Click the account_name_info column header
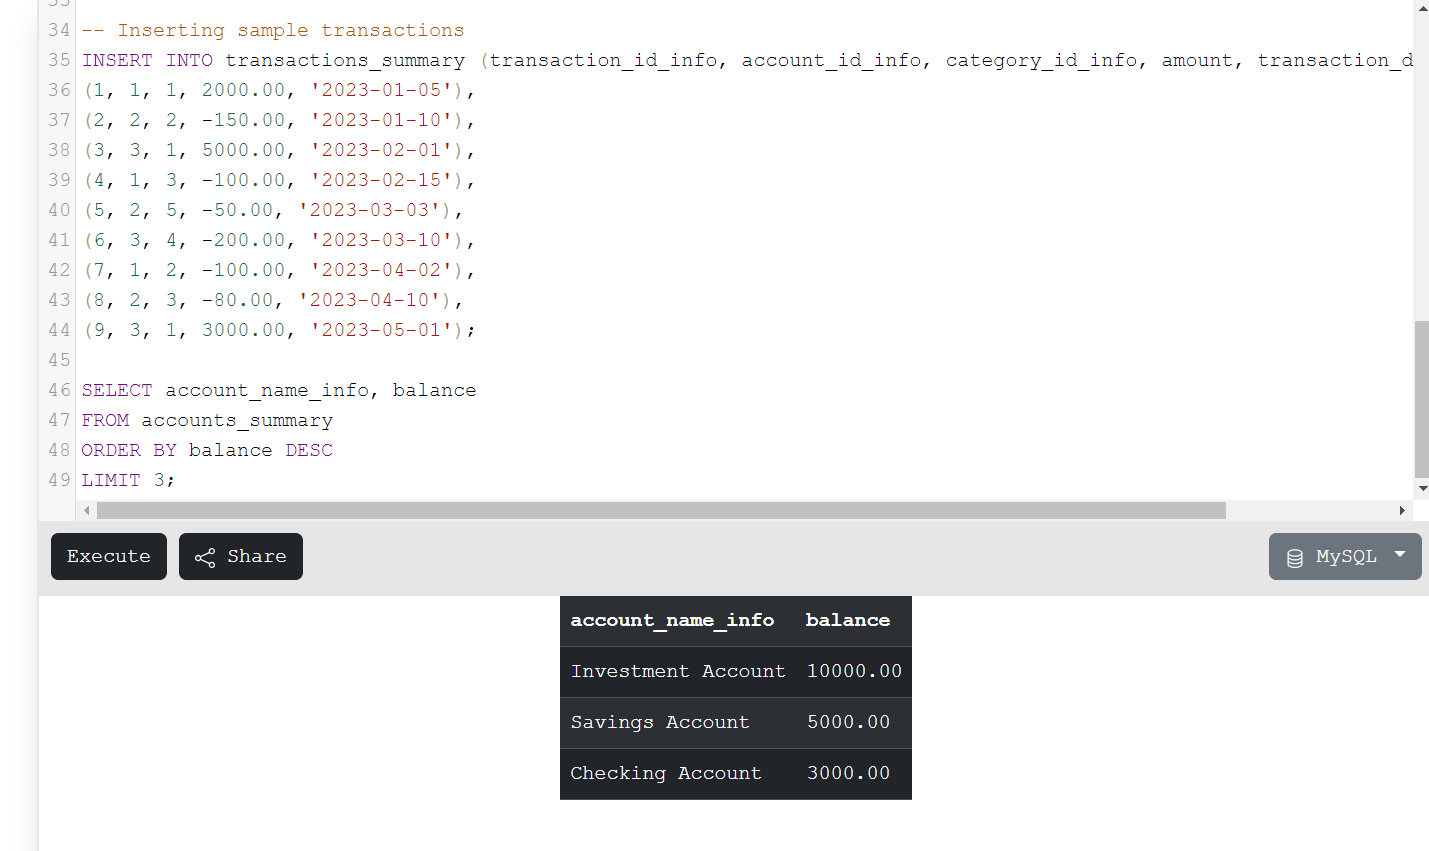The width and height of the screenshot is (1429, 851). 672,620
